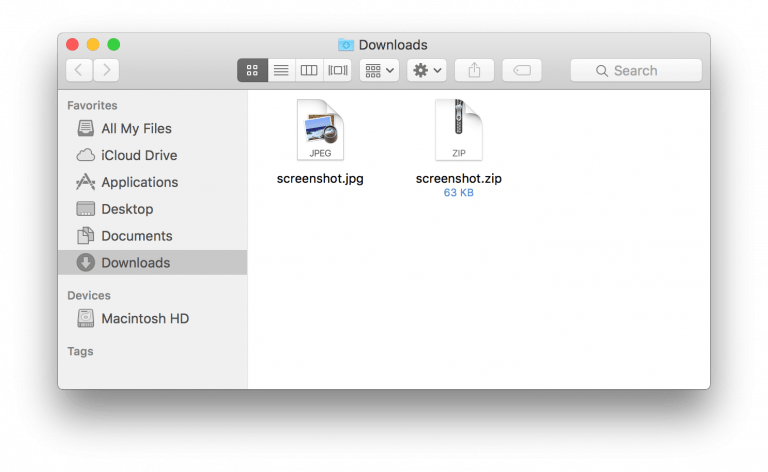The height and width of the screenshot is (472, 768).
Task: Switch to Cover Flow view
Action: [x=337, y=71]
